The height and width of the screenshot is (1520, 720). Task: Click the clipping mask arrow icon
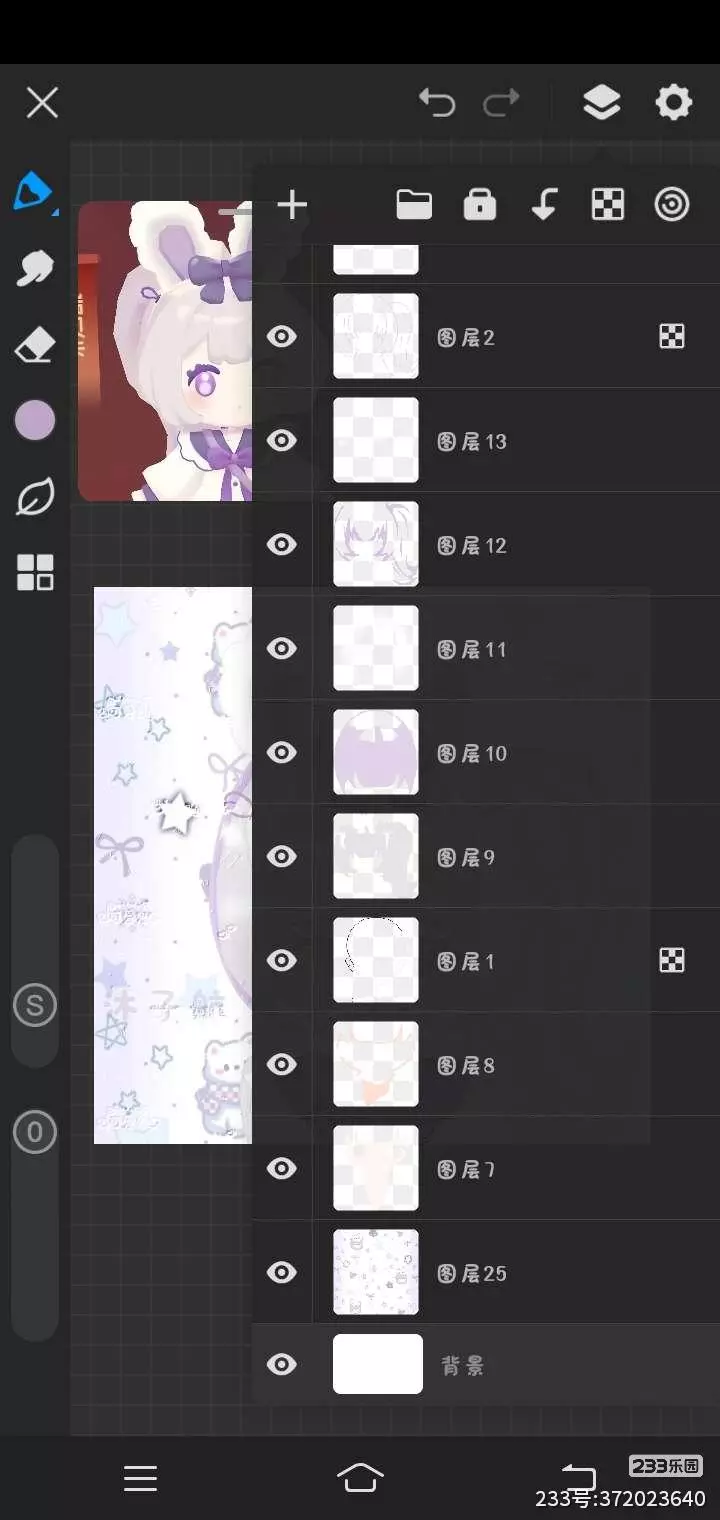coord(543,205)
